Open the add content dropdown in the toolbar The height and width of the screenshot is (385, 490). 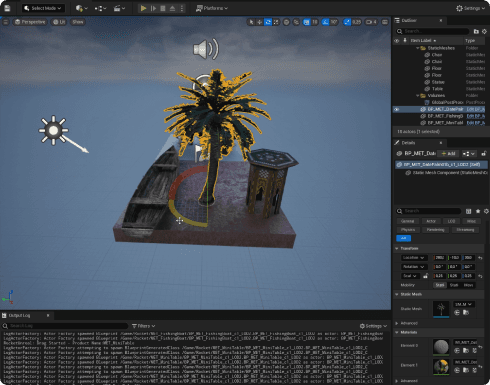82,8
